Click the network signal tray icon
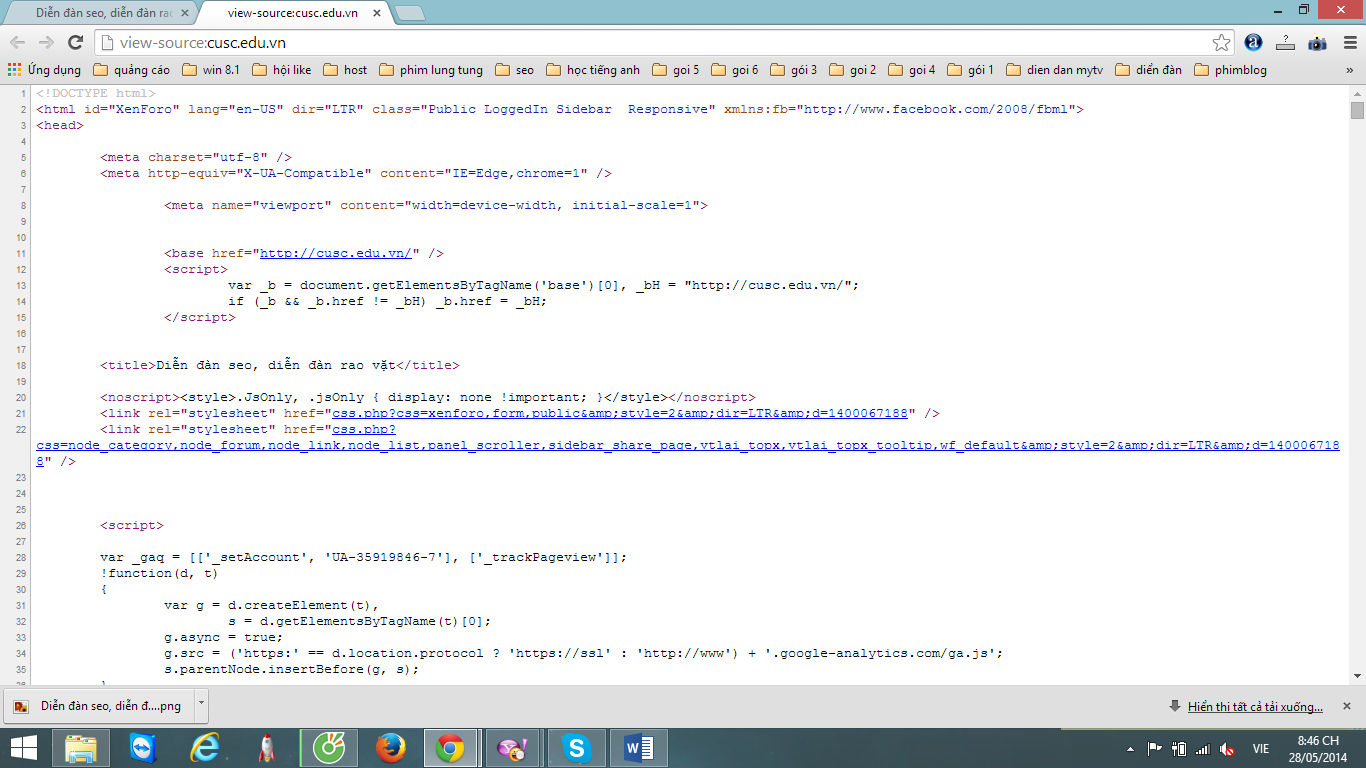 (1203, 748)
